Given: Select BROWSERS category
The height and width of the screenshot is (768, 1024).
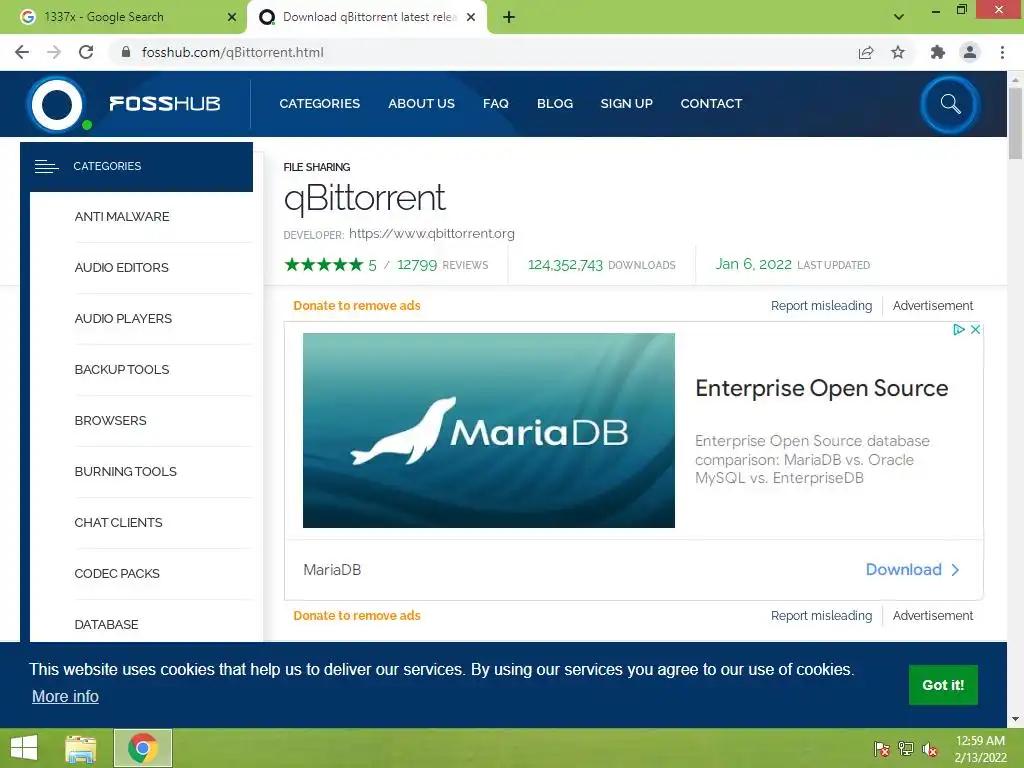Looking at the screenshot, I should (110, 421).
